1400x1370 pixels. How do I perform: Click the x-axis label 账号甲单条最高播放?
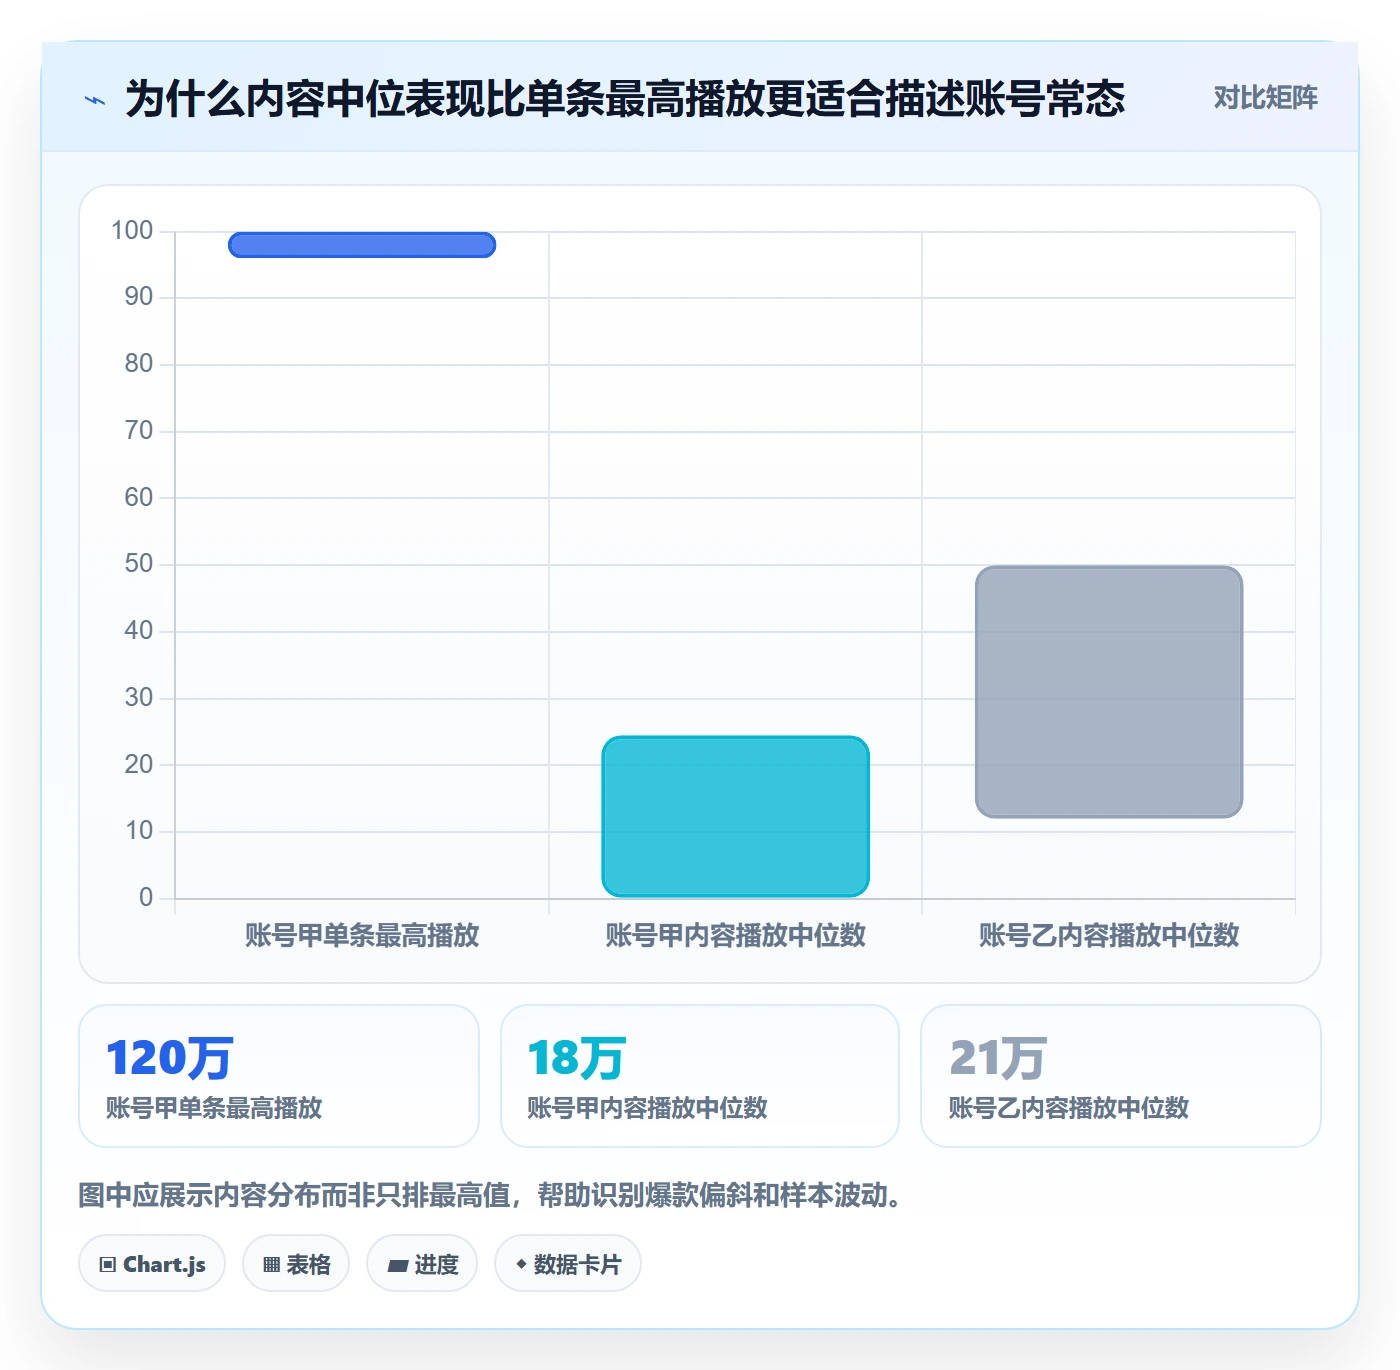click(x=362, y=936)
